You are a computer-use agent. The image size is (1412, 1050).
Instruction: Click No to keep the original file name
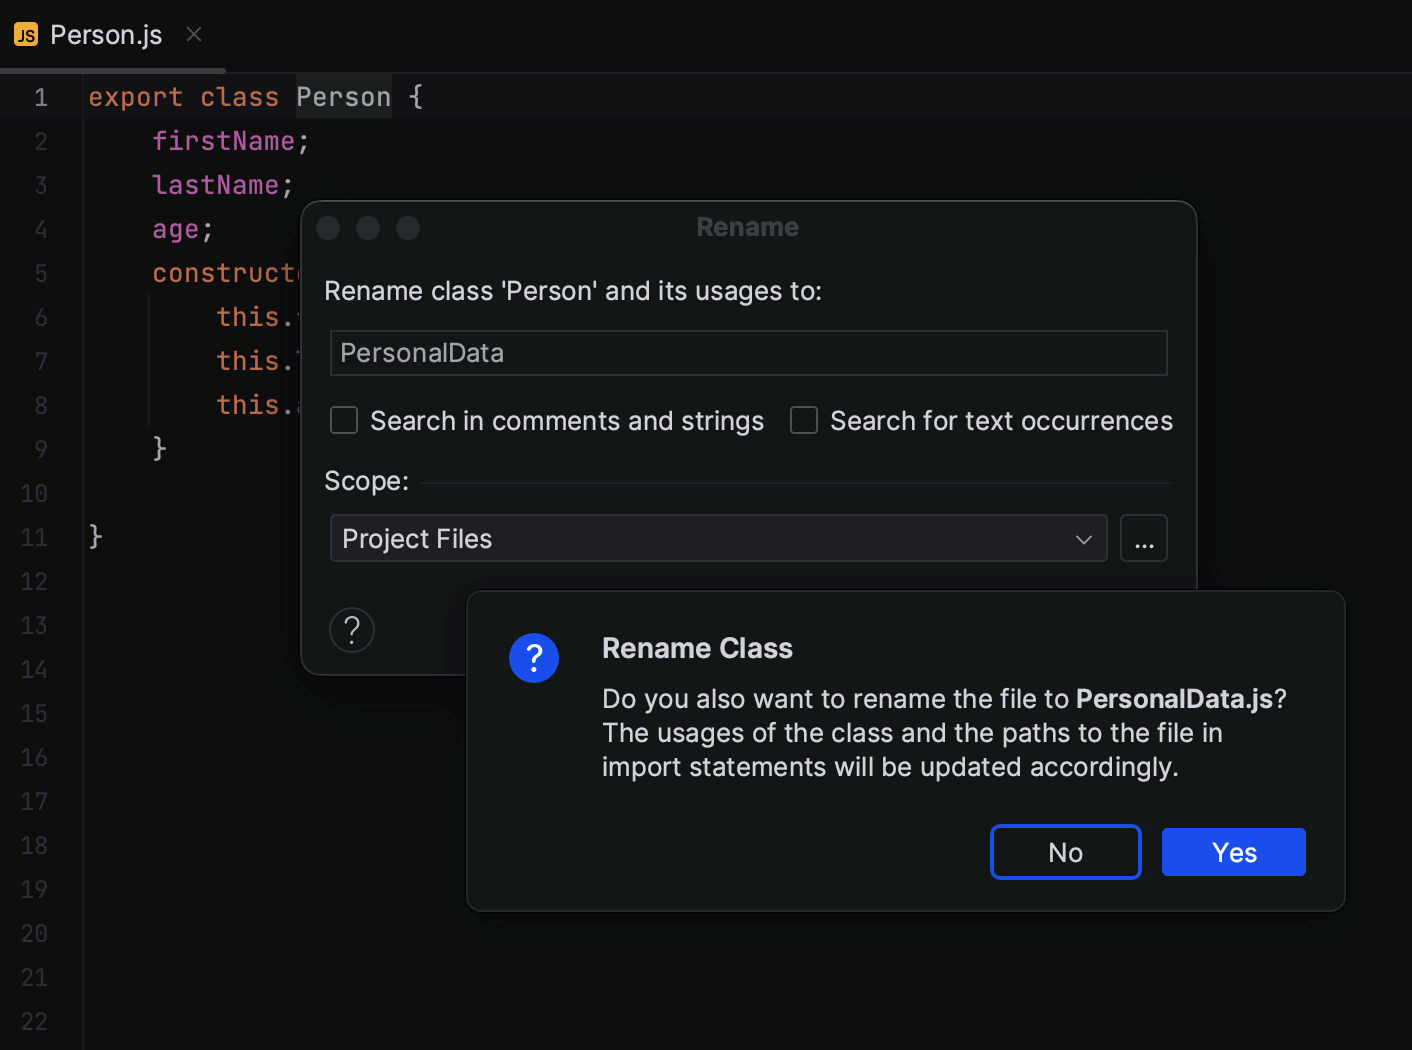pyautogui.click(x=1065, y=851)
